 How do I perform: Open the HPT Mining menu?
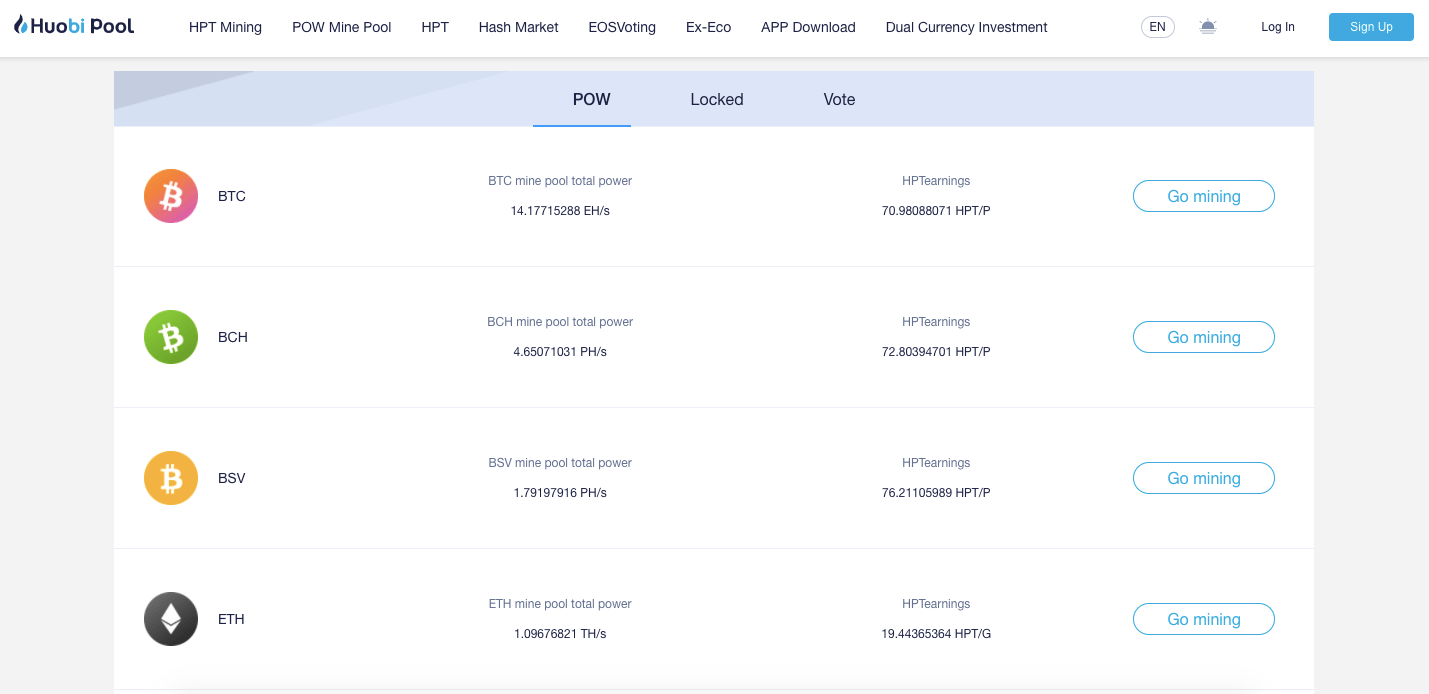[225, 27]
